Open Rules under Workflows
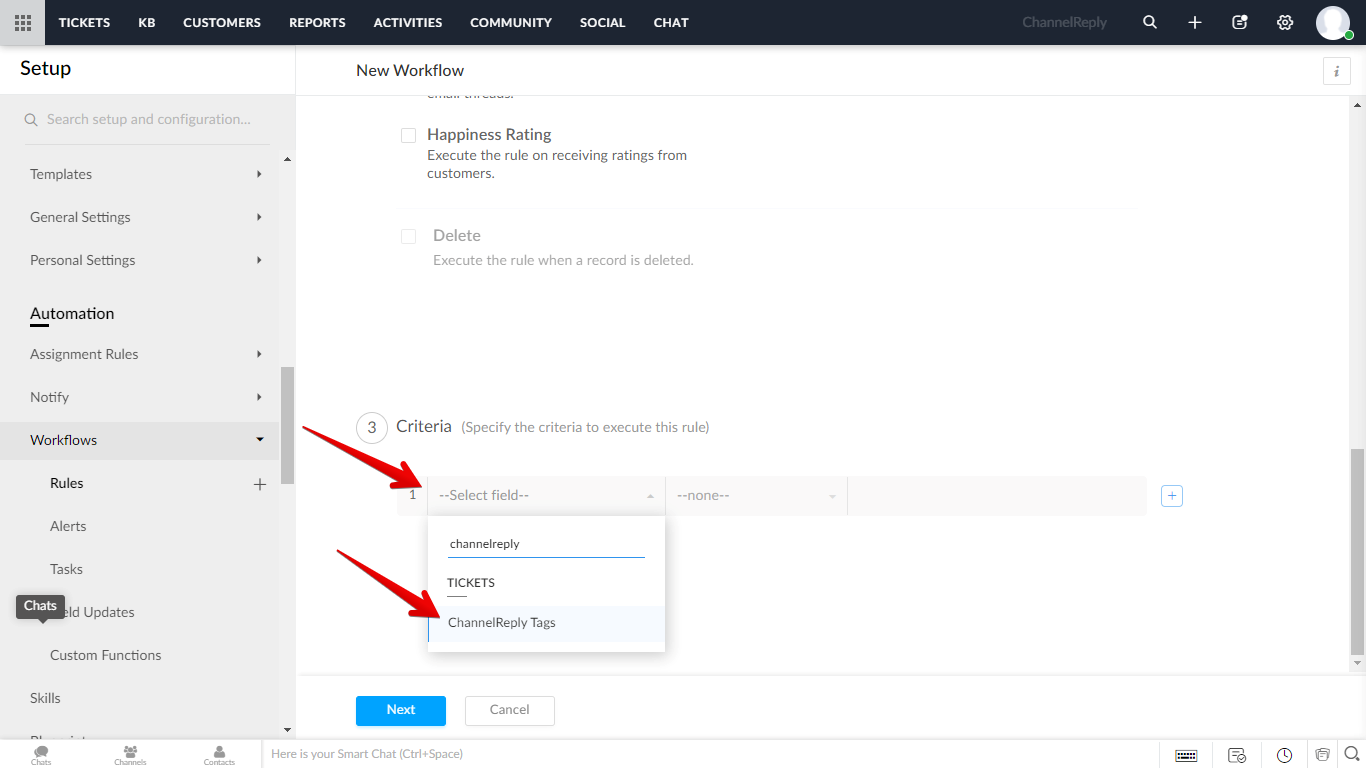 [x=67, y=483]
